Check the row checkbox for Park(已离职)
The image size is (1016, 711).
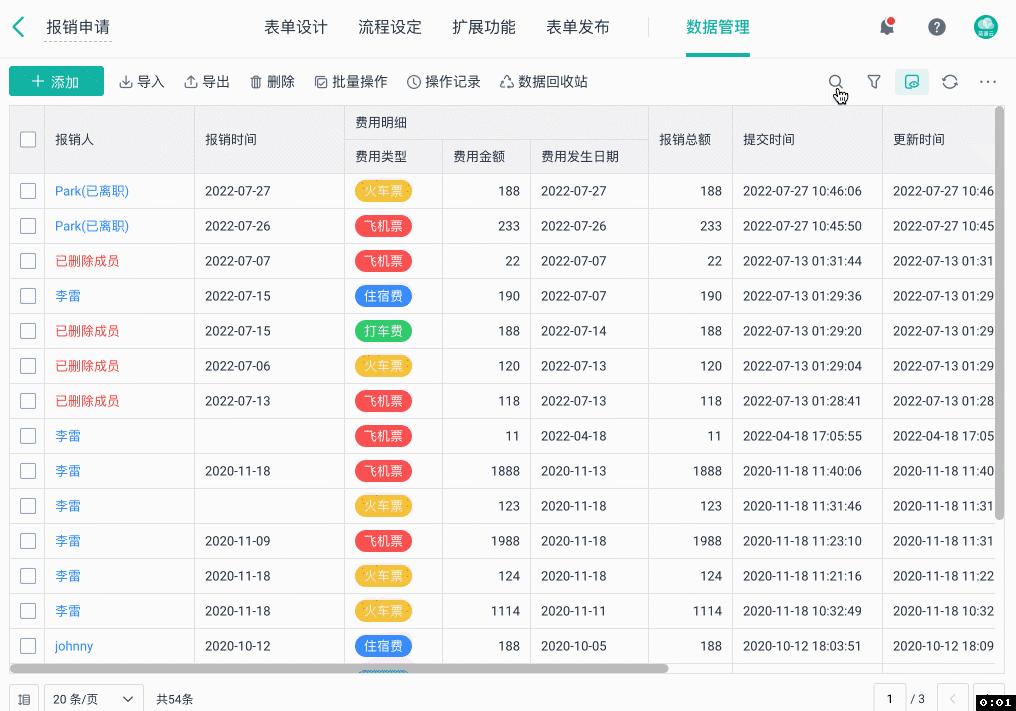coord(28,190)
